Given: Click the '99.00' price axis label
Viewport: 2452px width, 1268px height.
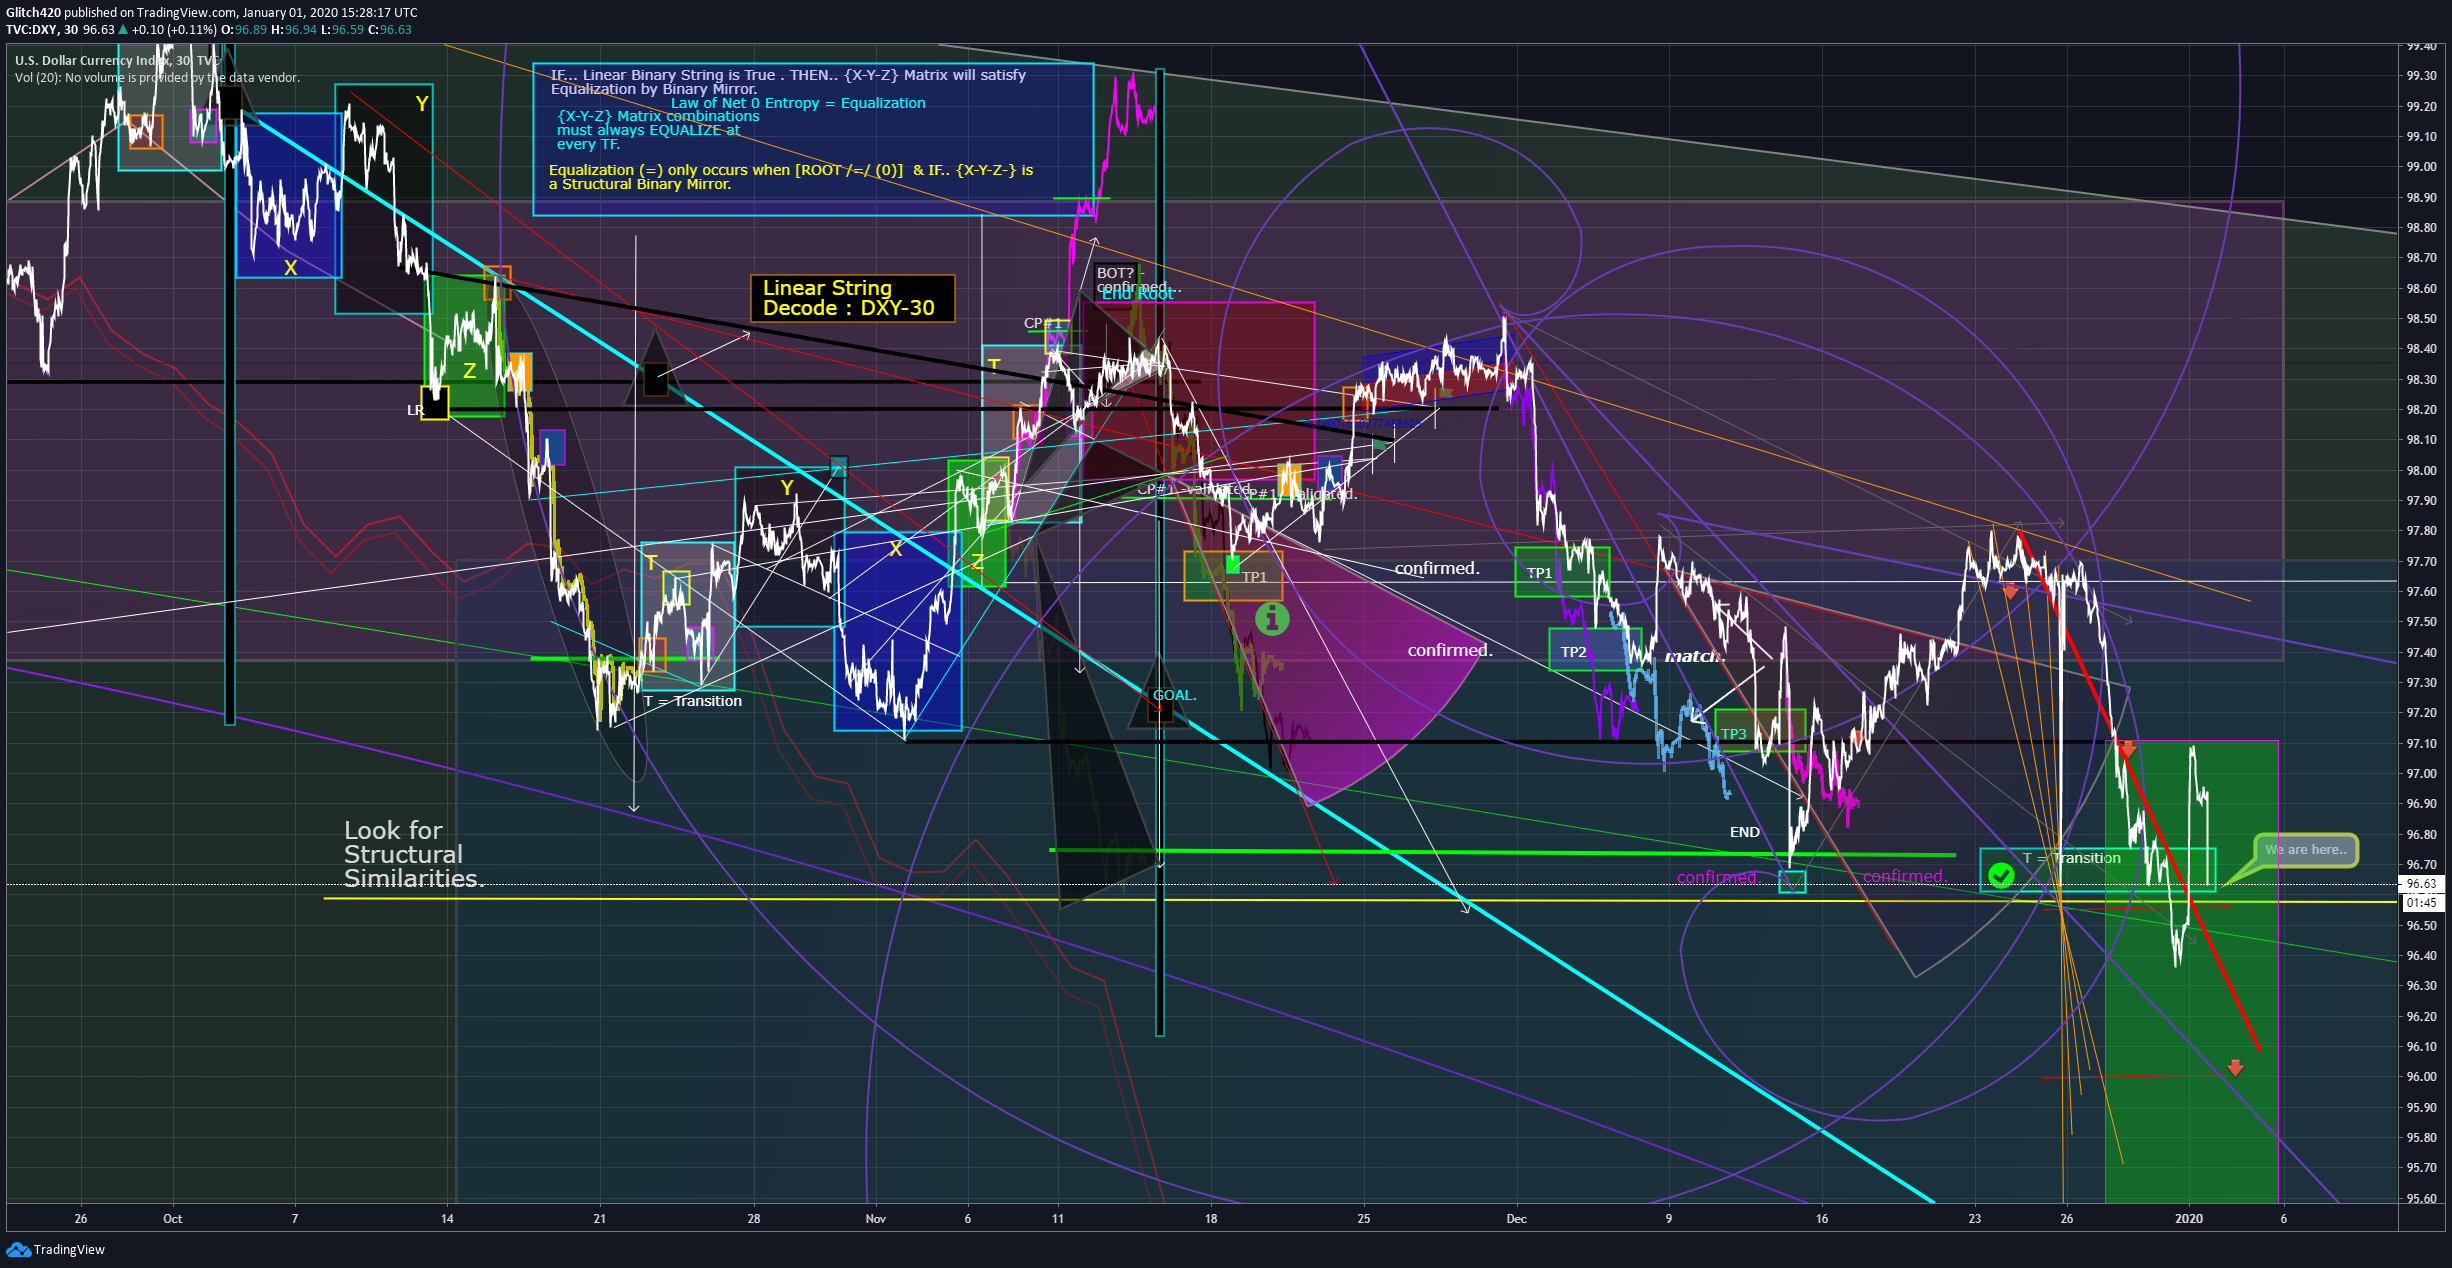Looking at the screenshot, I should [x=2421, y=167].
